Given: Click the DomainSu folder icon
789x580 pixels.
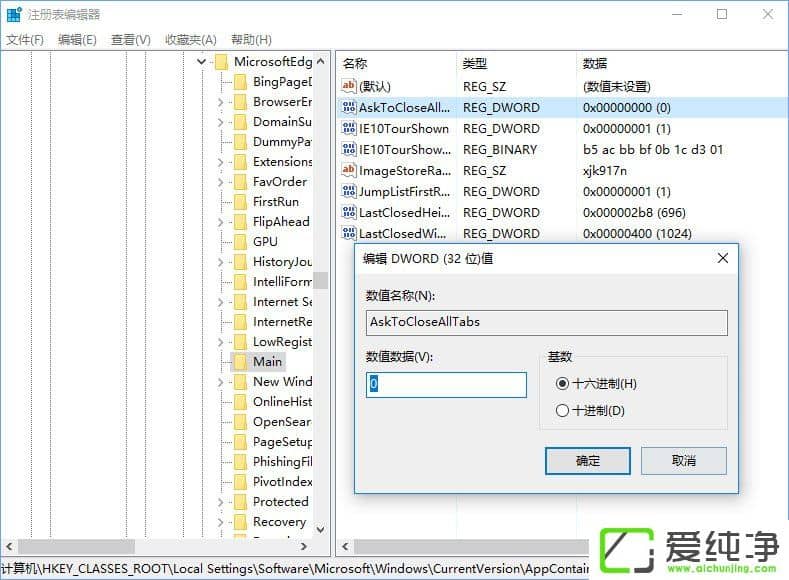Looking at the screenshot, I should [241, 122].
